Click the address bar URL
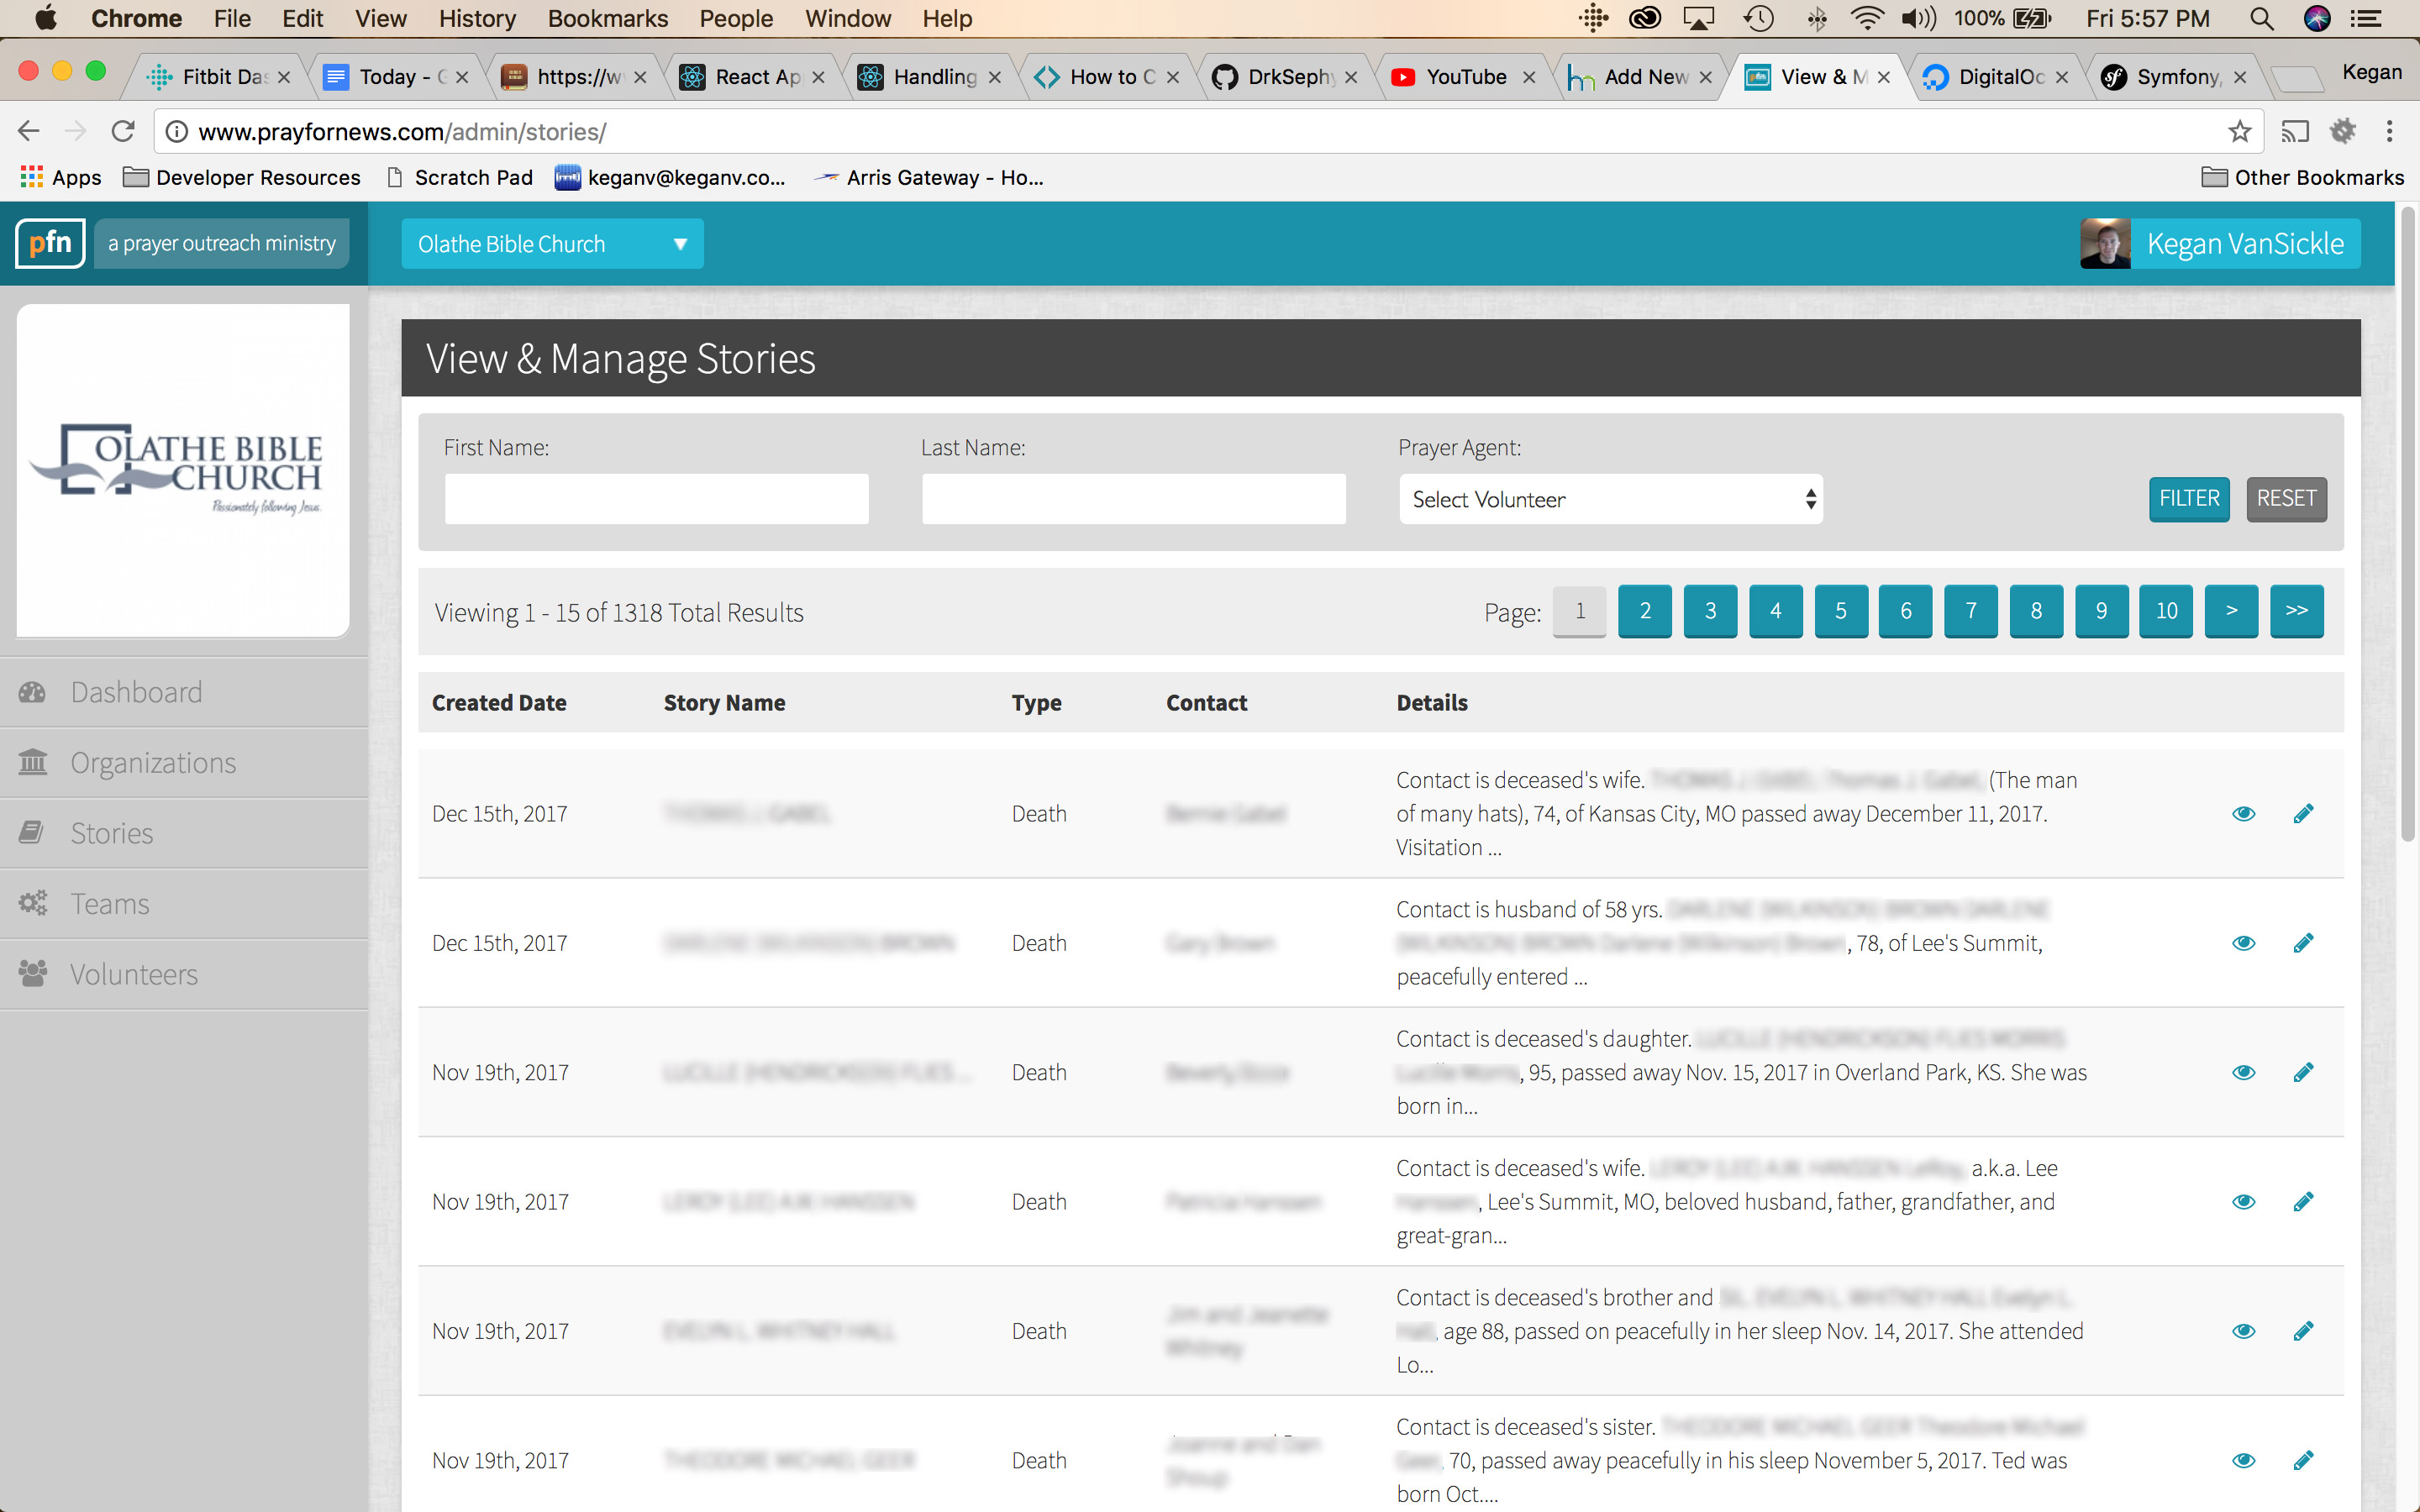This screenshot has height=1512, width=2420. coord(403,131)
